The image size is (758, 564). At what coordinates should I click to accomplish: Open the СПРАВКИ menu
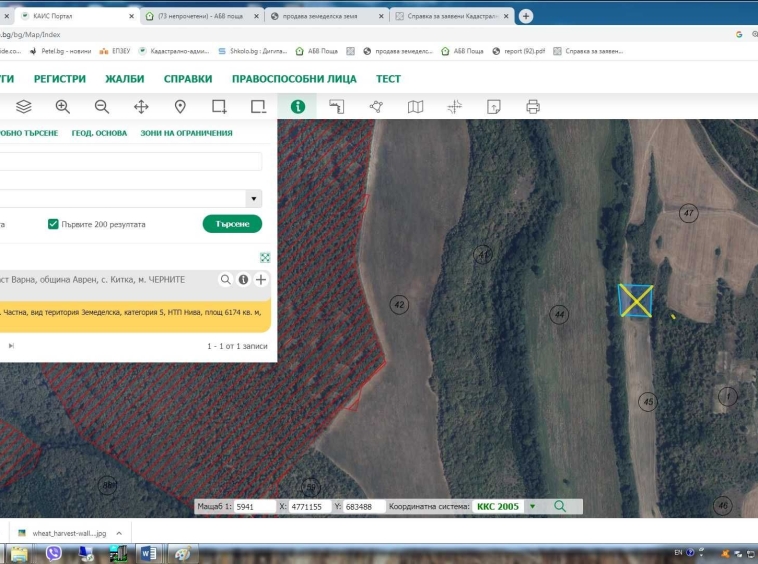tap(188, 79)
